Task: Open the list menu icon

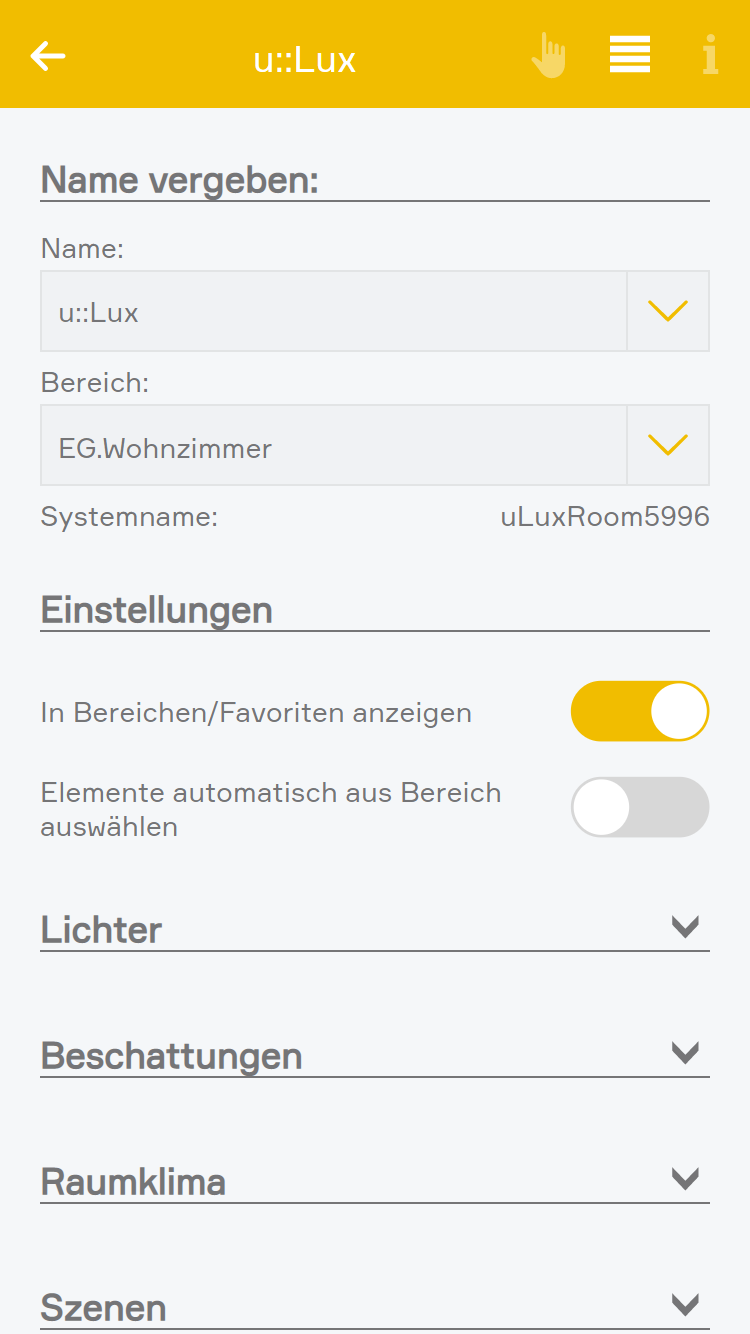Action: [630, 54]
